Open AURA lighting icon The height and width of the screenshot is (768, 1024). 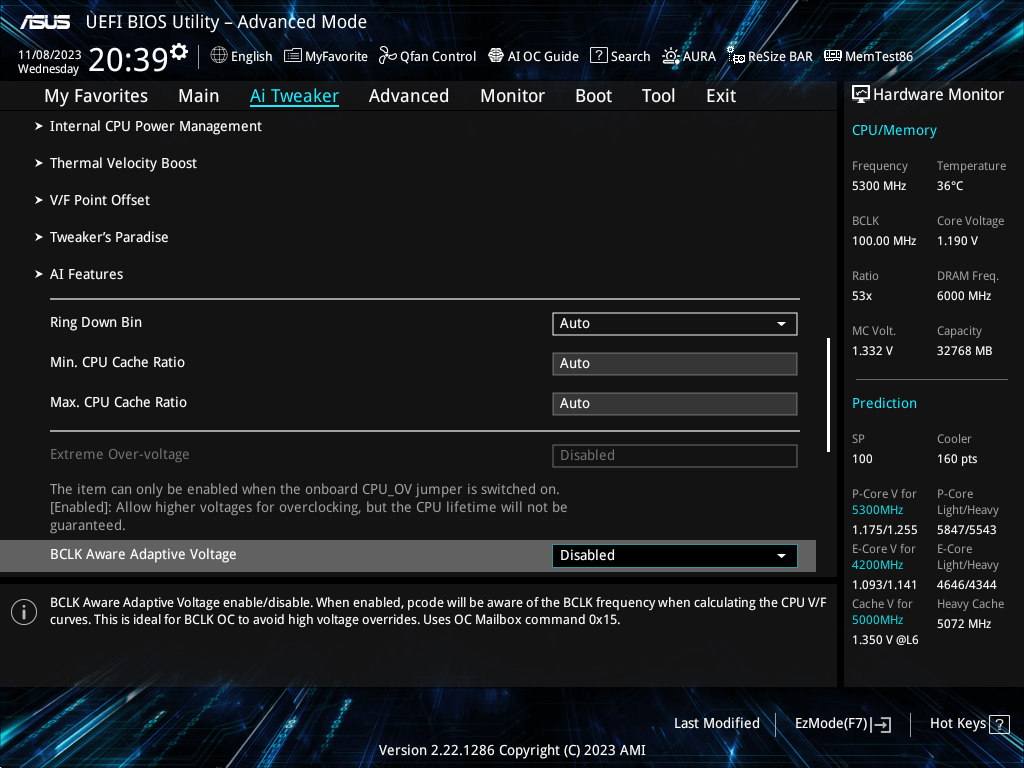click(x=671, y=56)
